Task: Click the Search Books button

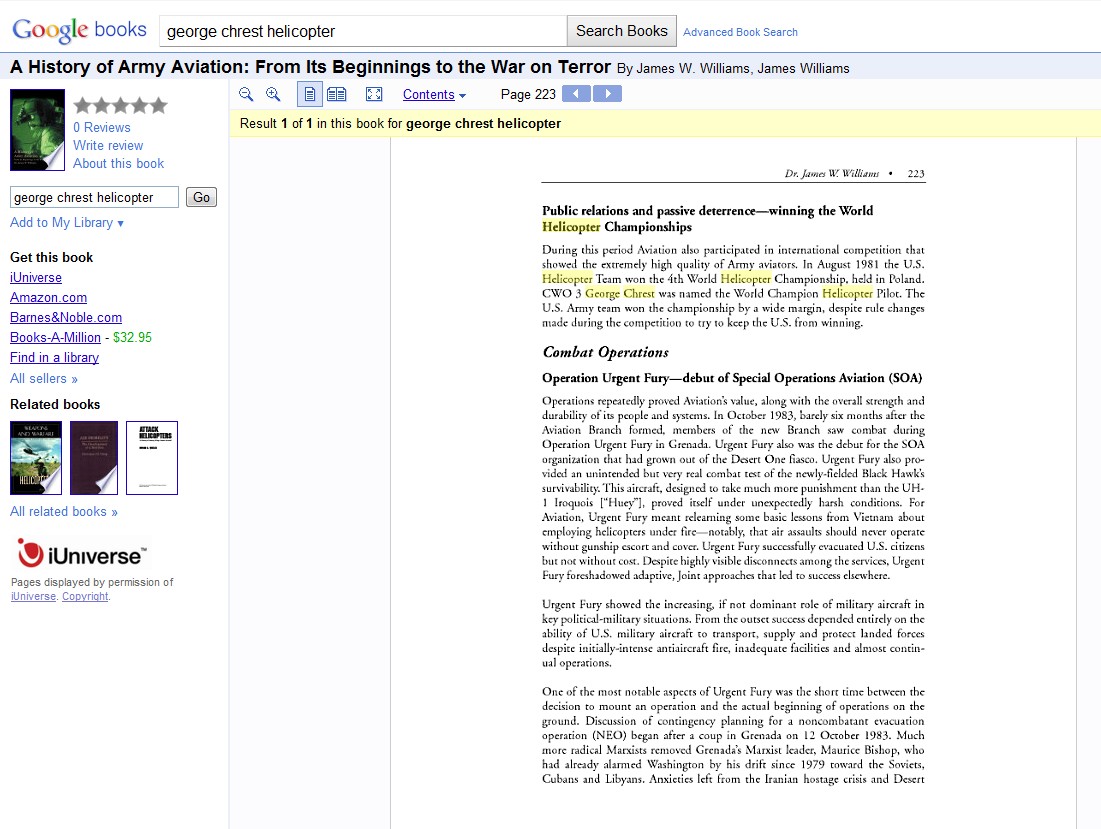Action: pos(621,31)
